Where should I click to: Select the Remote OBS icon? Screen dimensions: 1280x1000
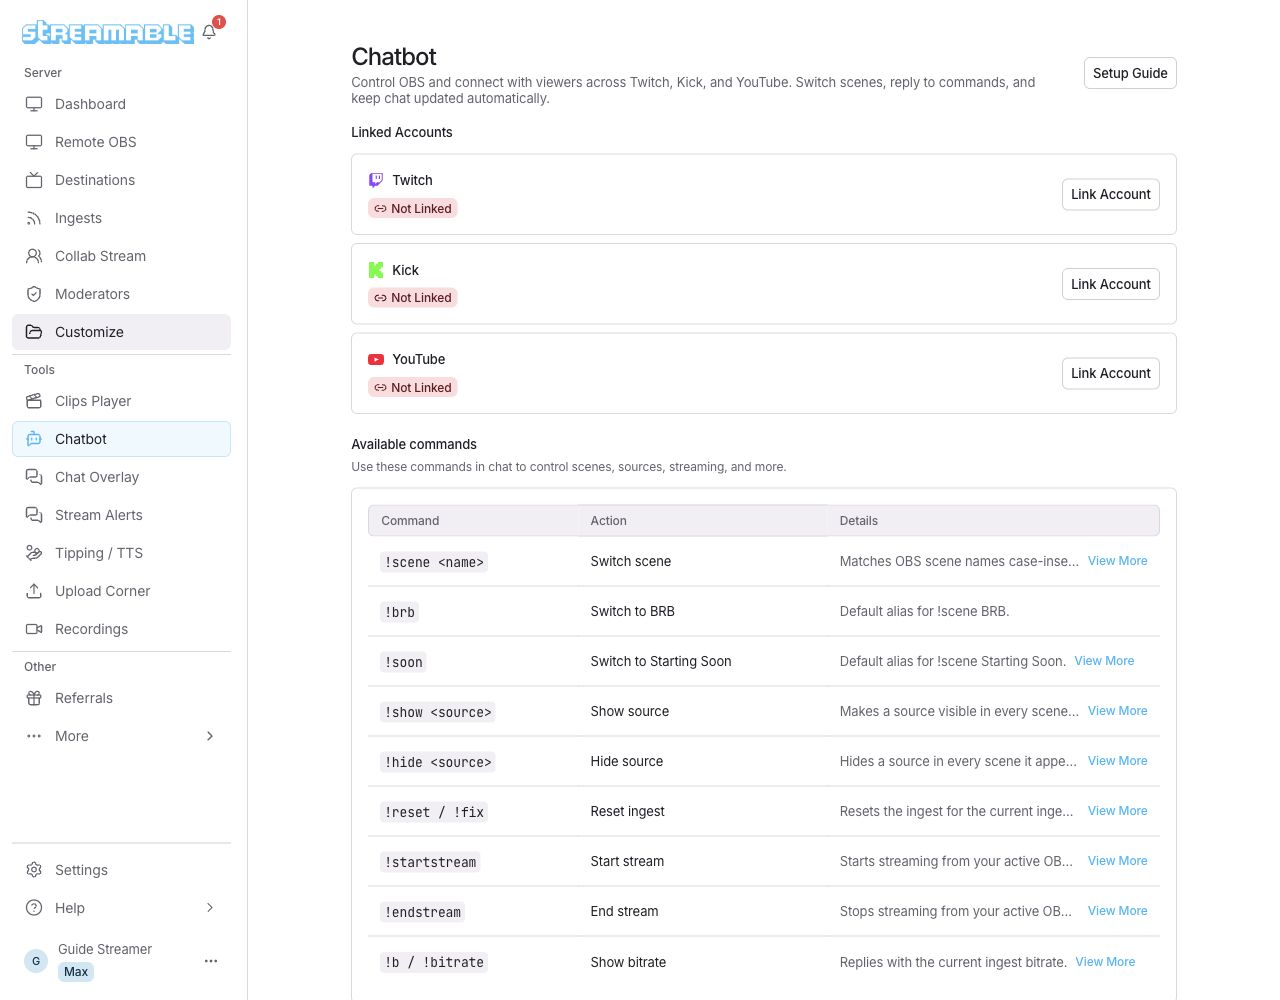(34, 142)
